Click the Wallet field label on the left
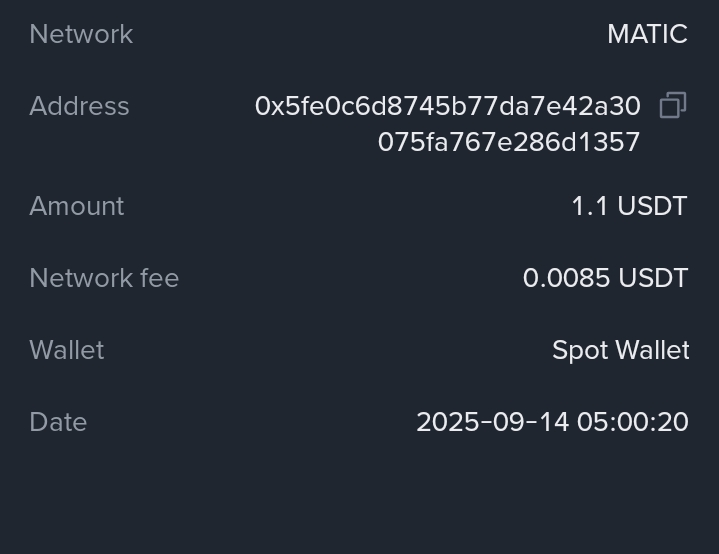 click(67, 350)
